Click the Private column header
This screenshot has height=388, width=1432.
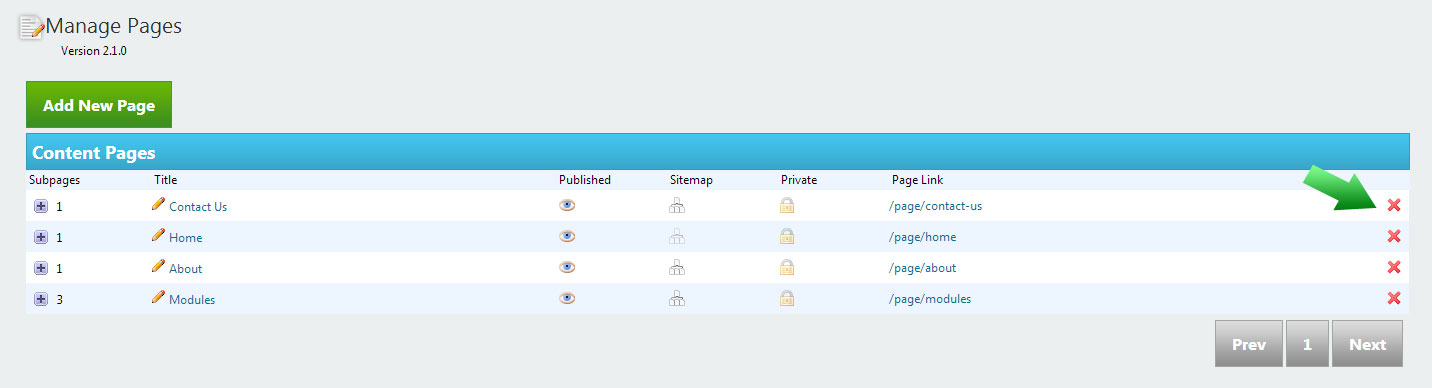pyautogui.click(x=799, y=180)
